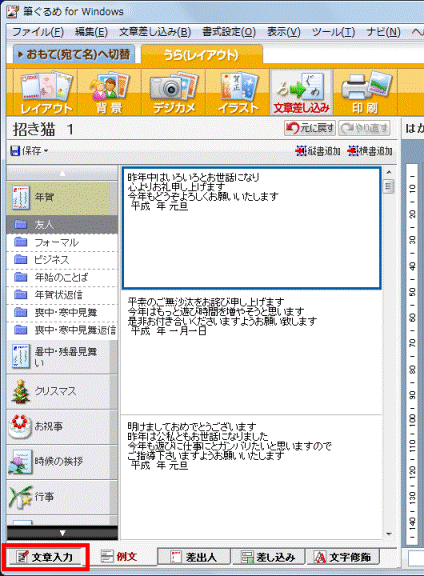This screenshot has width=424, height=576.
Task: Select sample text starting 明けましておめでとう
Action: (x=252, y=476)
